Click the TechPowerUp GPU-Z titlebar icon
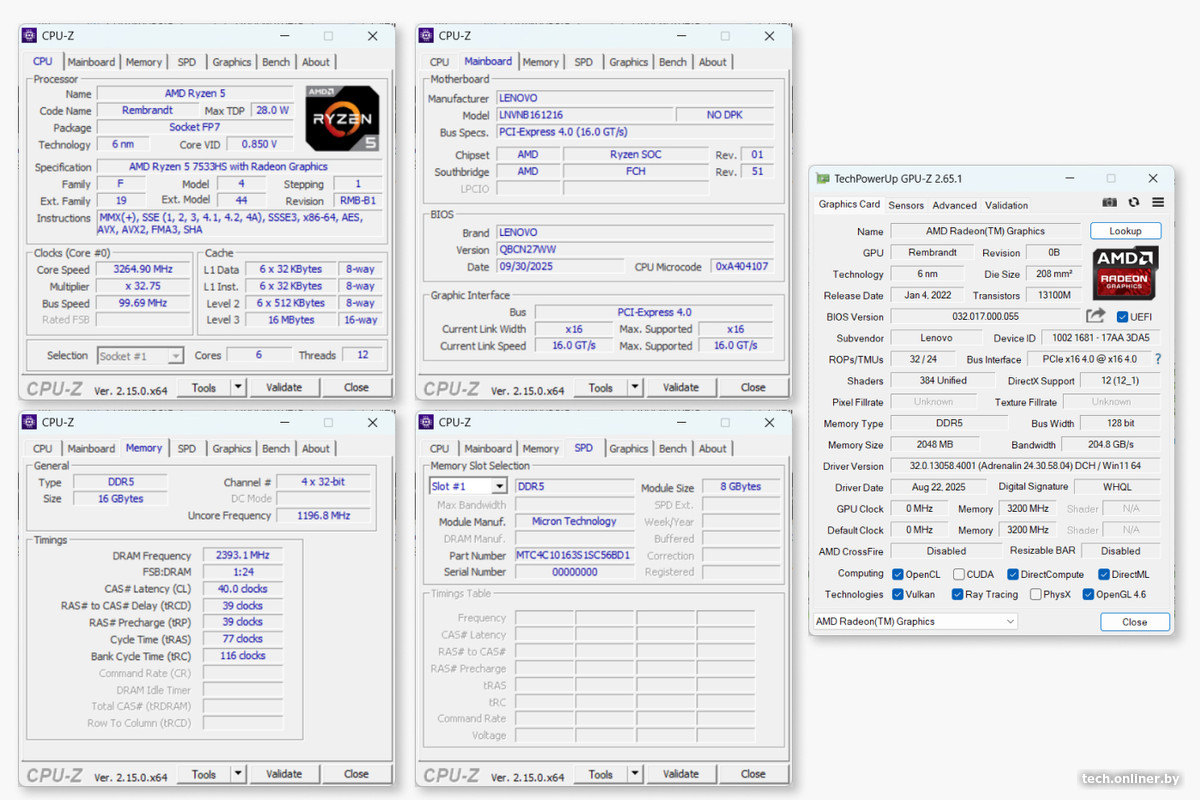 point(824,177)
